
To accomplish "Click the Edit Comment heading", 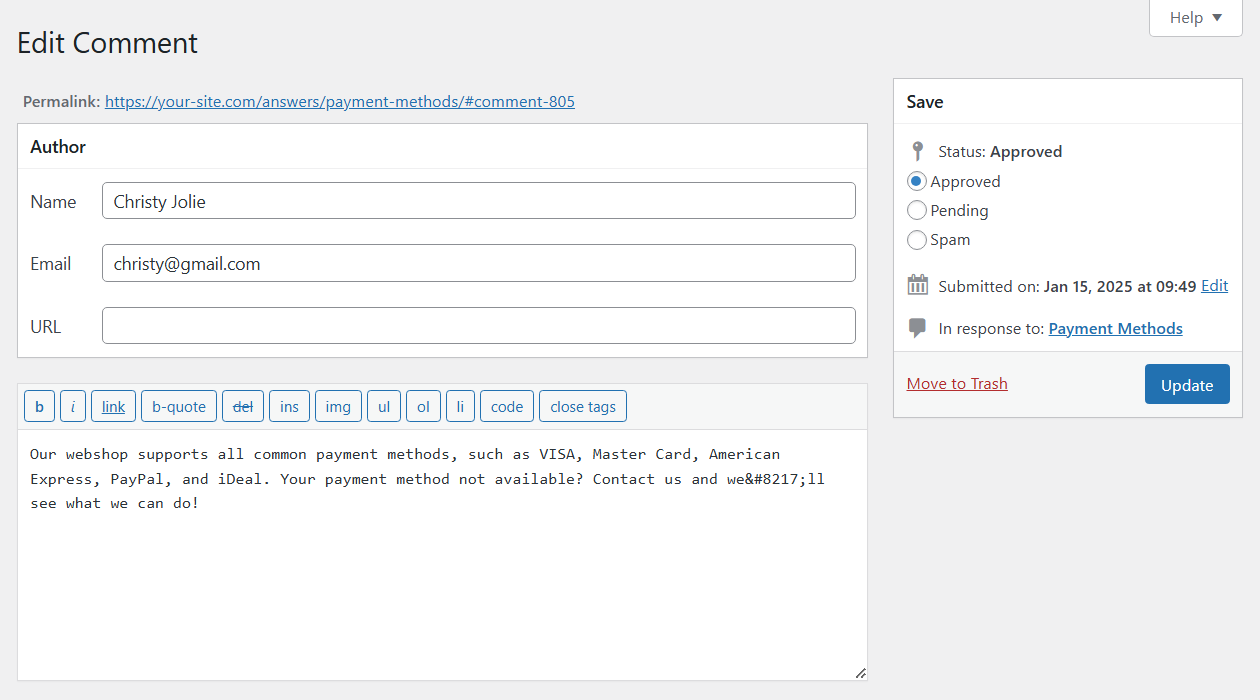I will pos(108,43).
